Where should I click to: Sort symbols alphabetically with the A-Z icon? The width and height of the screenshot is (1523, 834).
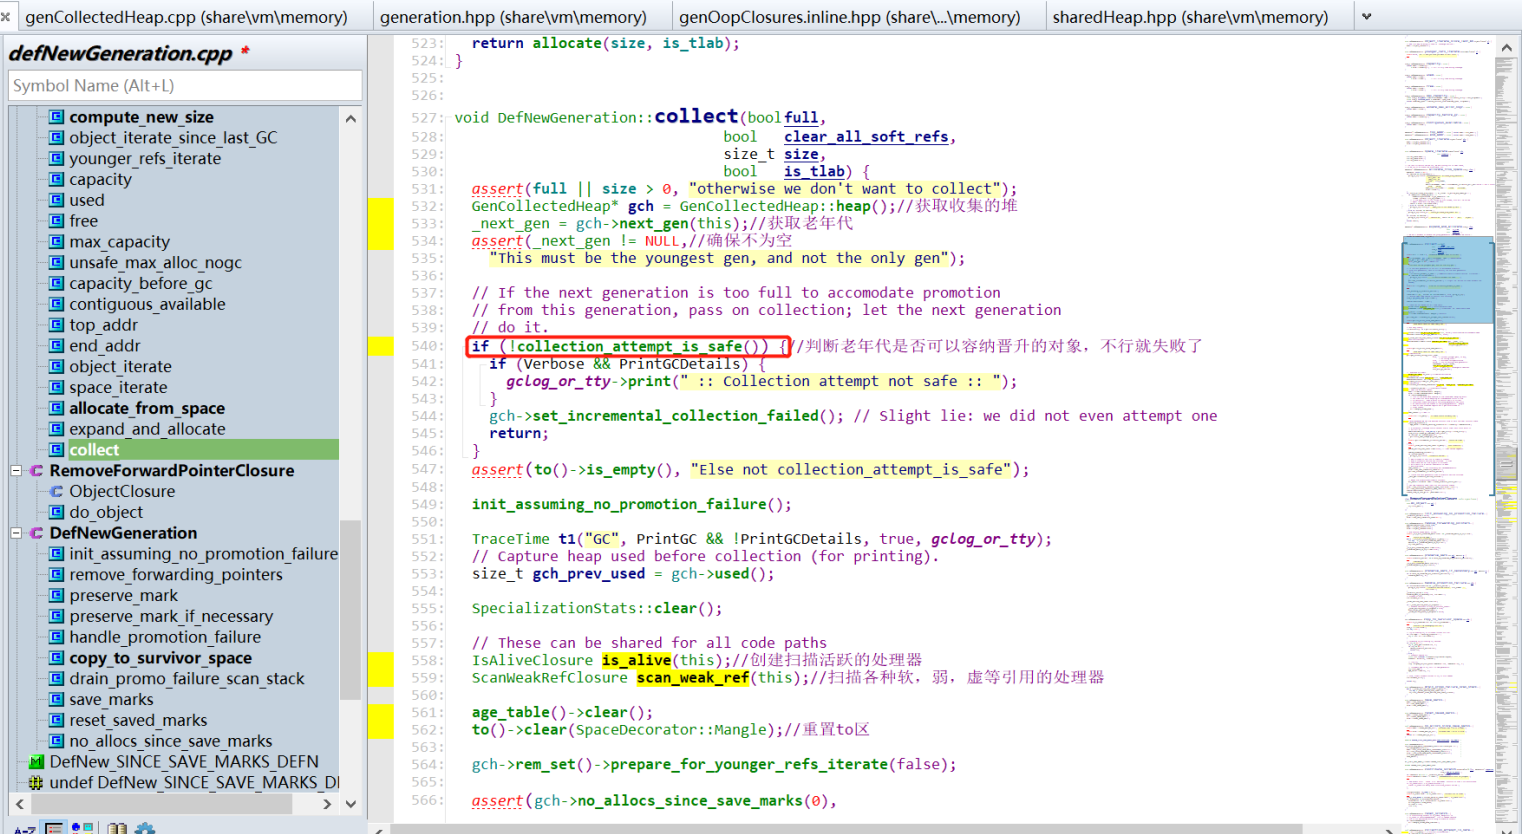coord(25,828)
